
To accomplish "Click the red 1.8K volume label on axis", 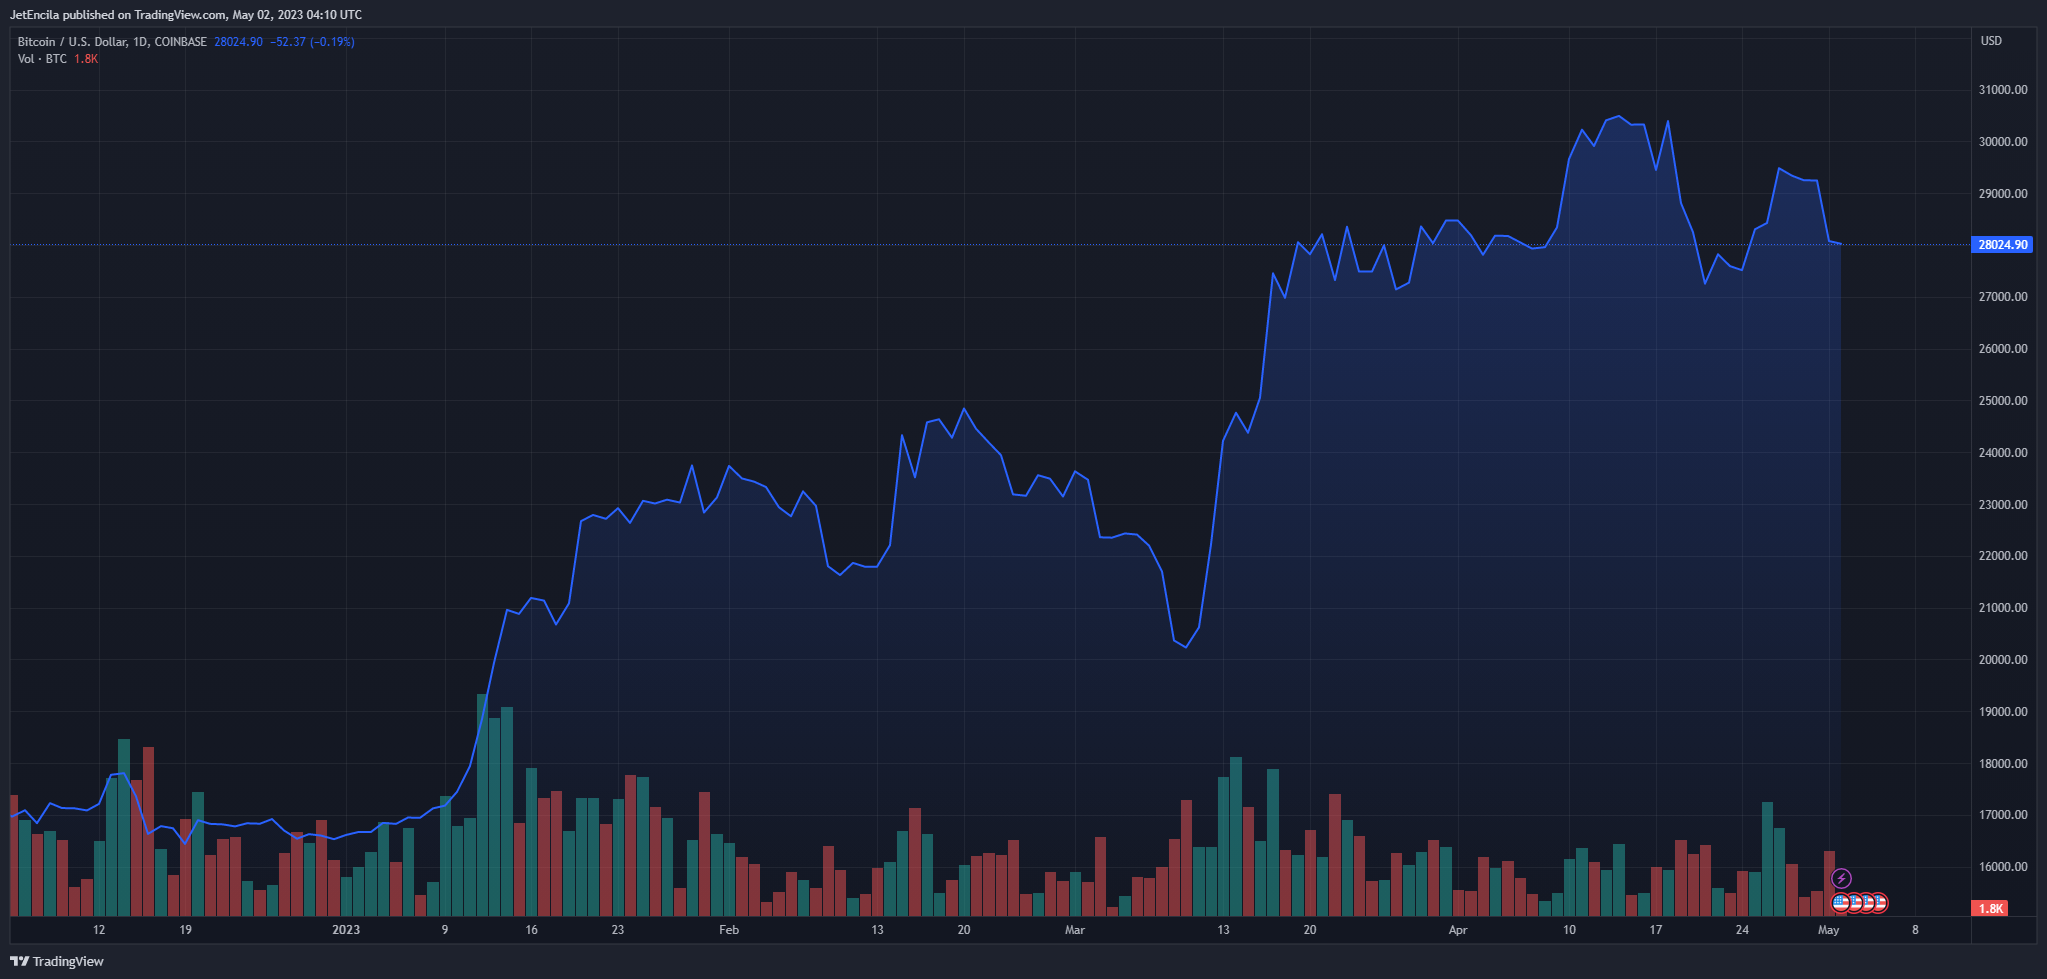I will [1990, 908].
